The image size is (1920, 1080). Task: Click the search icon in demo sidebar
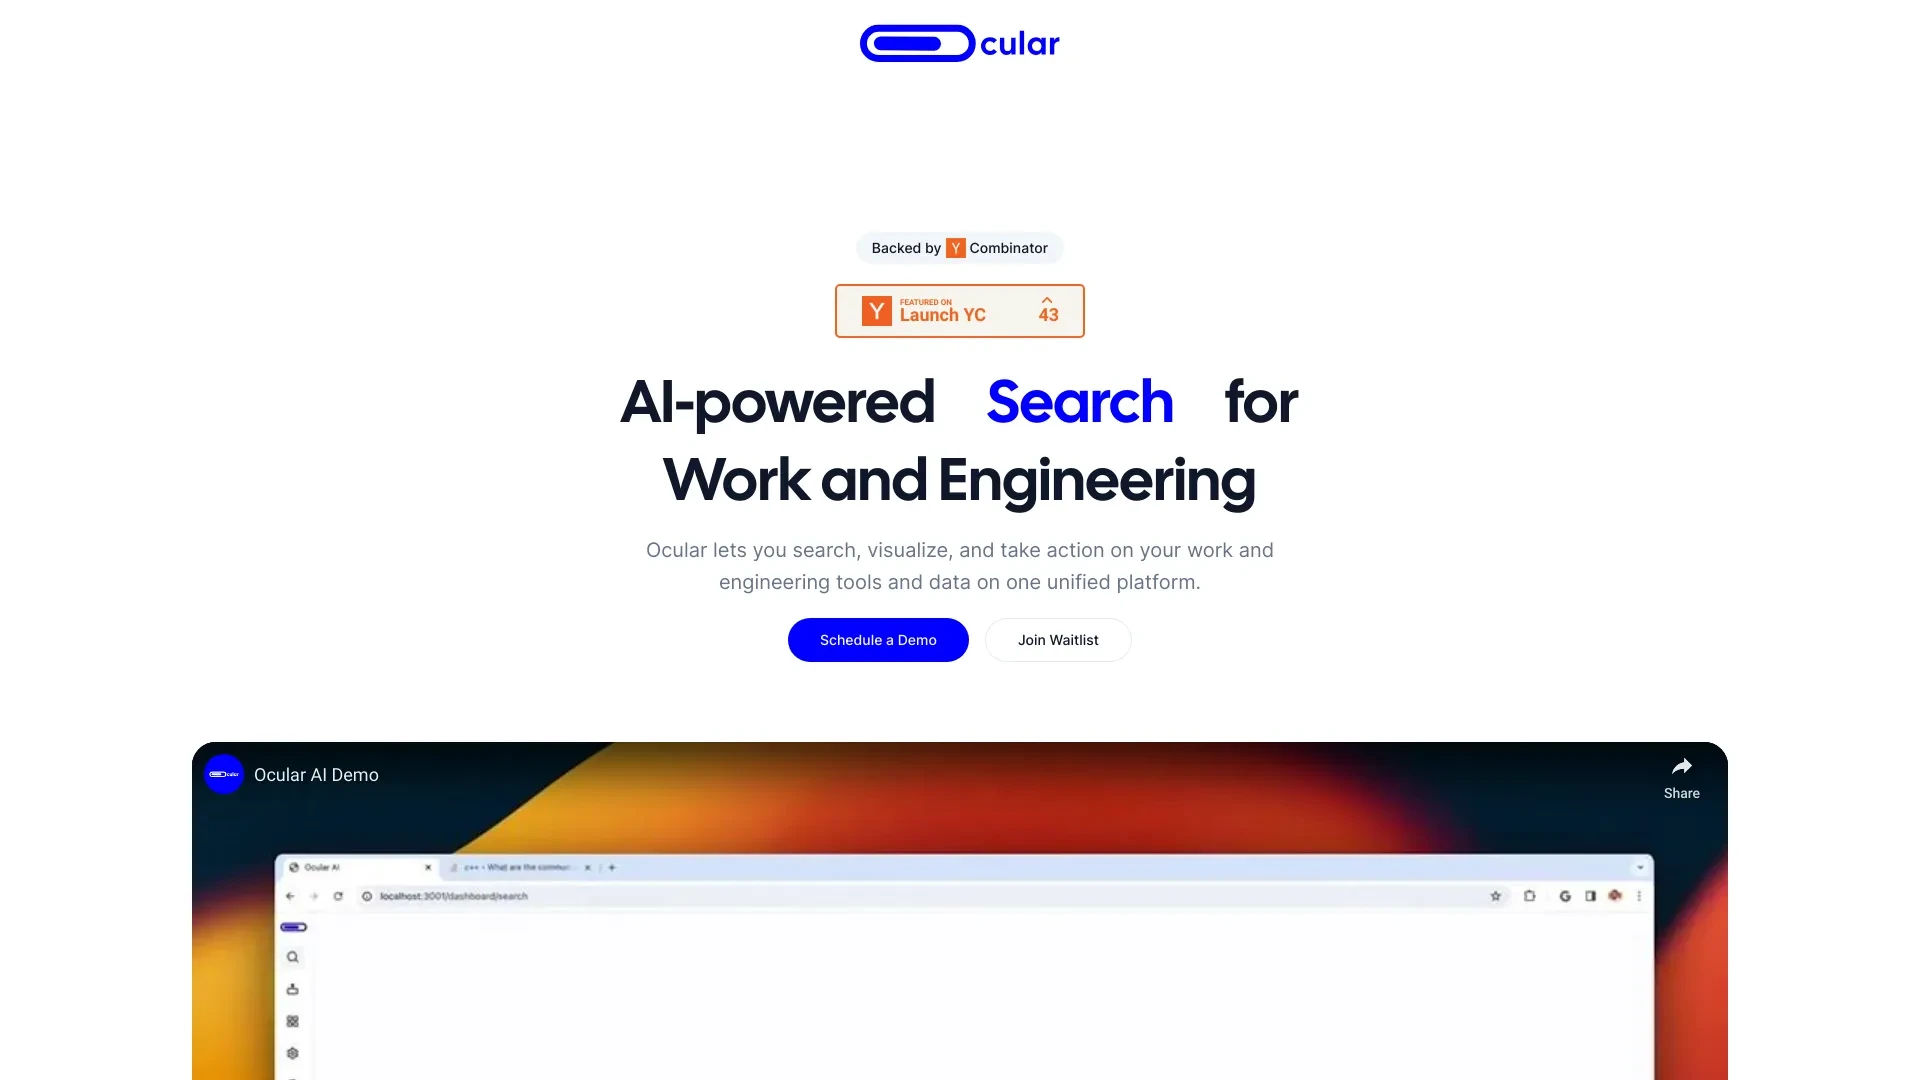point(293,956)
